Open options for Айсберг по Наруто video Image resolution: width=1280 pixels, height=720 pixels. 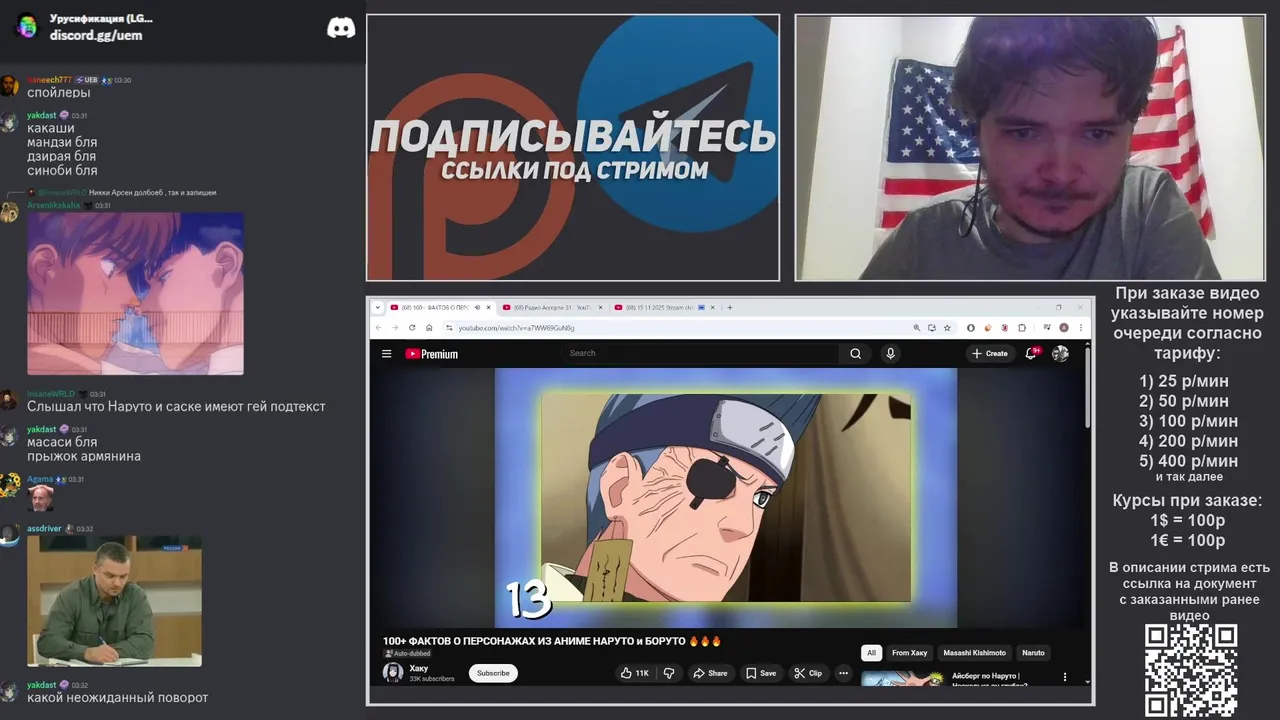point(1064,677)
